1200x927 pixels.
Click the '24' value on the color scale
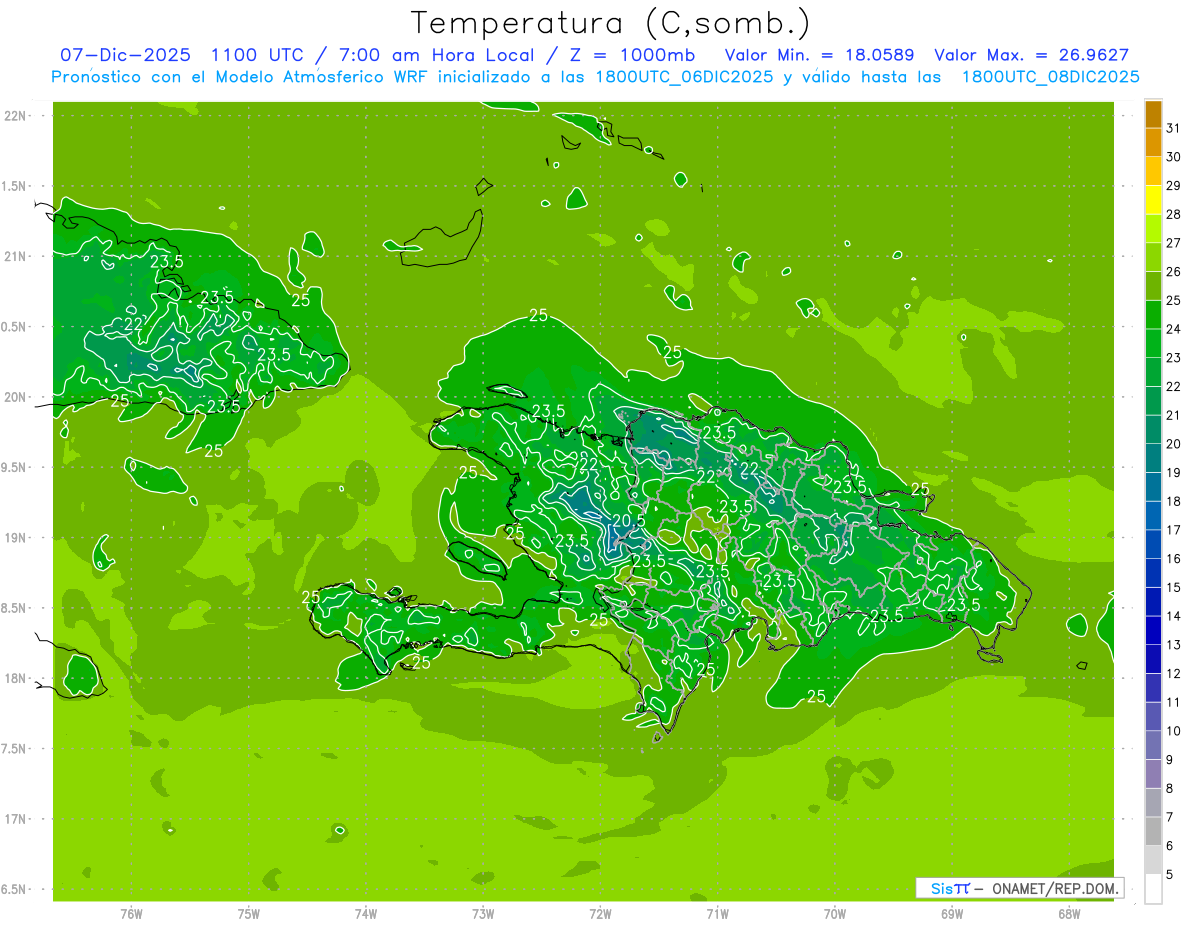click(x=1173, y=328)
